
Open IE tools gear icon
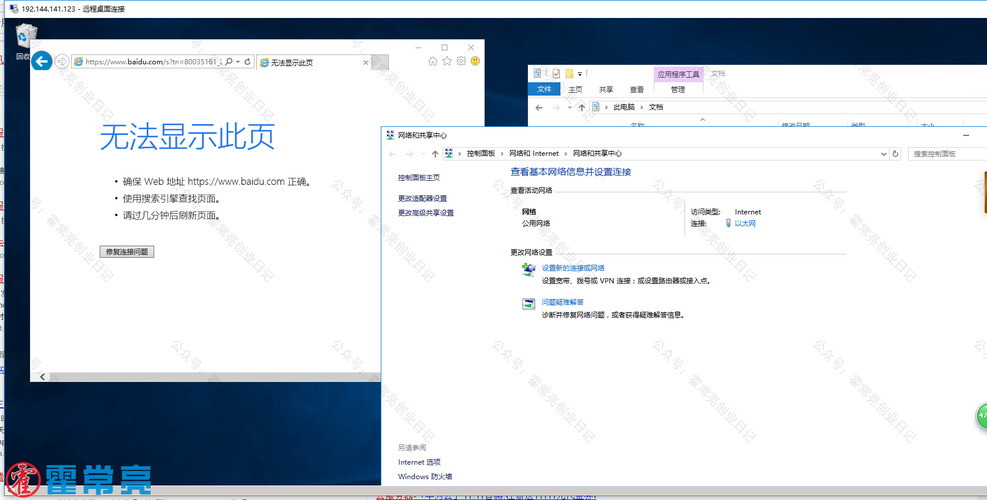pyautogui.click(x=461, y=61)
